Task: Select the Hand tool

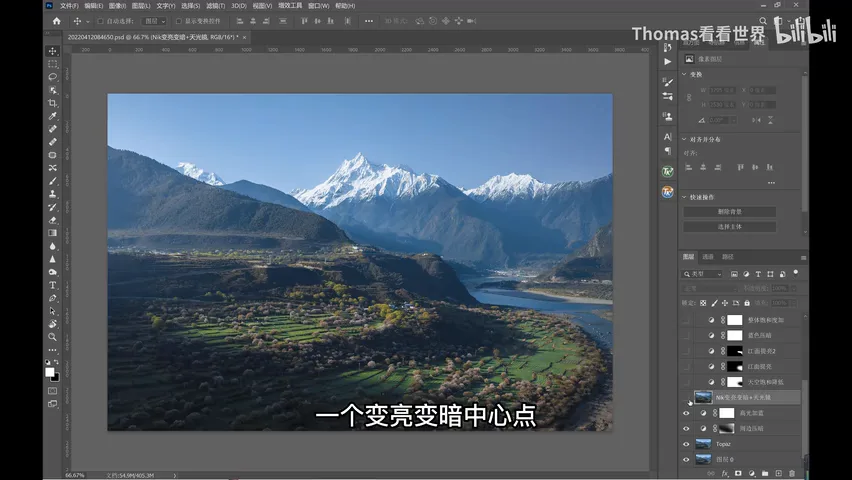Action: coord(53,324)
